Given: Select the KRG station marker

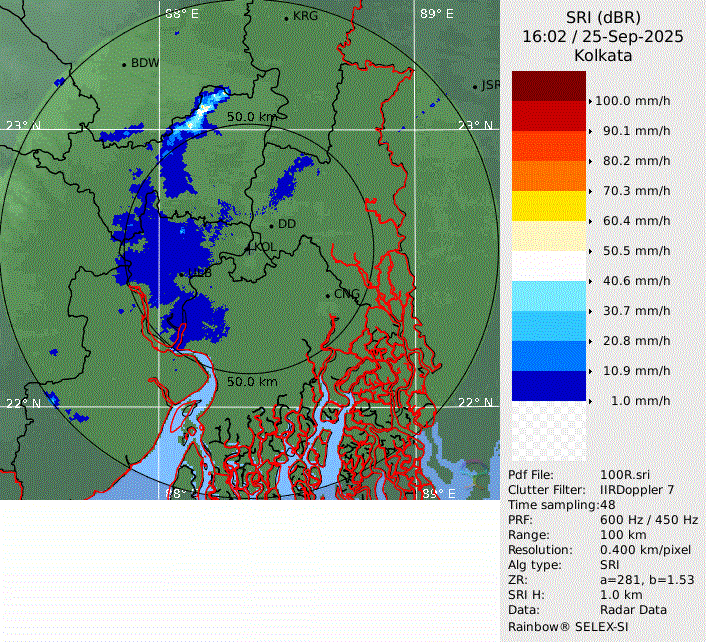Looking at the screenshot, I should [286, 18].
